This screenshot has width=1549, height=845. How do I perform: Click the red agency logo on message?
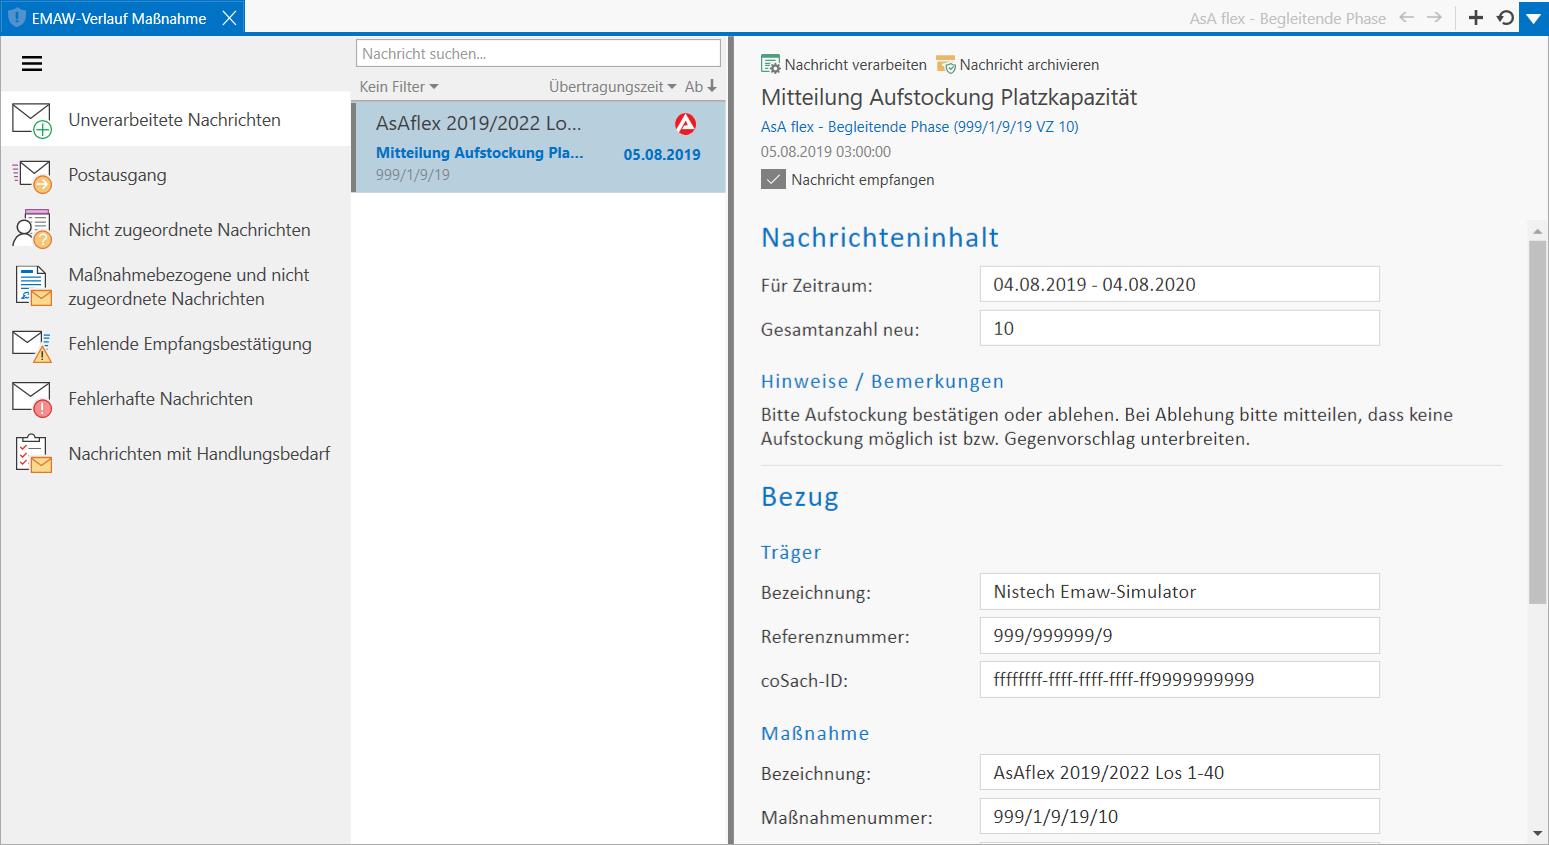[x=685, y=124]
